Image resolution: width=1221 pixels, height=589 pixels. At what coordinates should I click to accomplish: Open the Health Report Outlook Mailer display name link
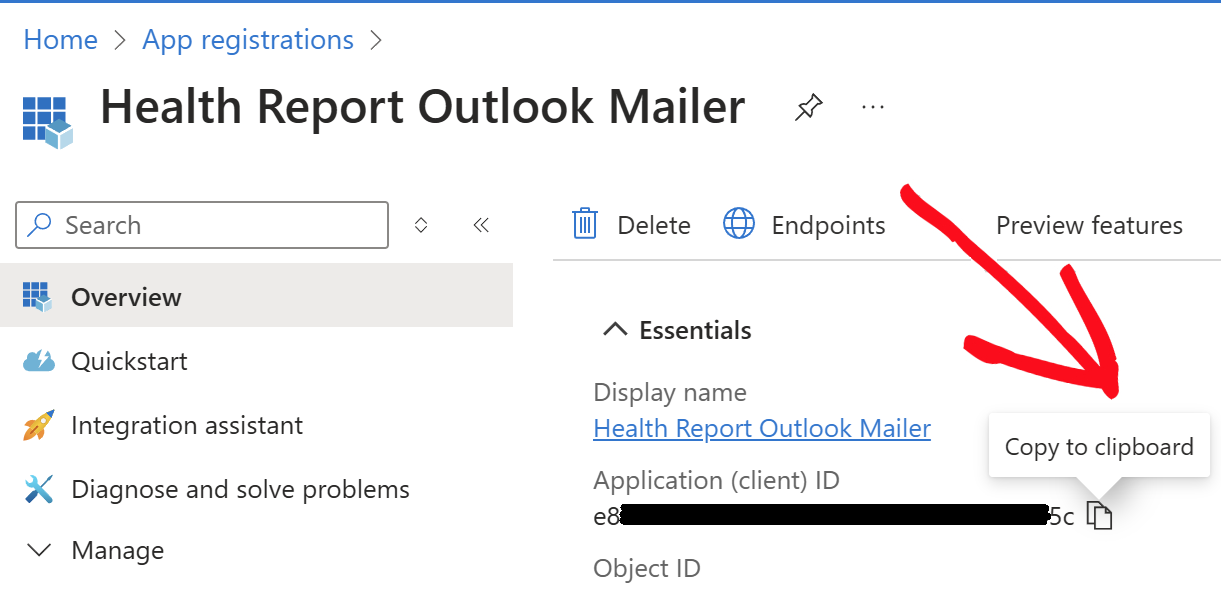pyautogui.click(x=761, y=429)
